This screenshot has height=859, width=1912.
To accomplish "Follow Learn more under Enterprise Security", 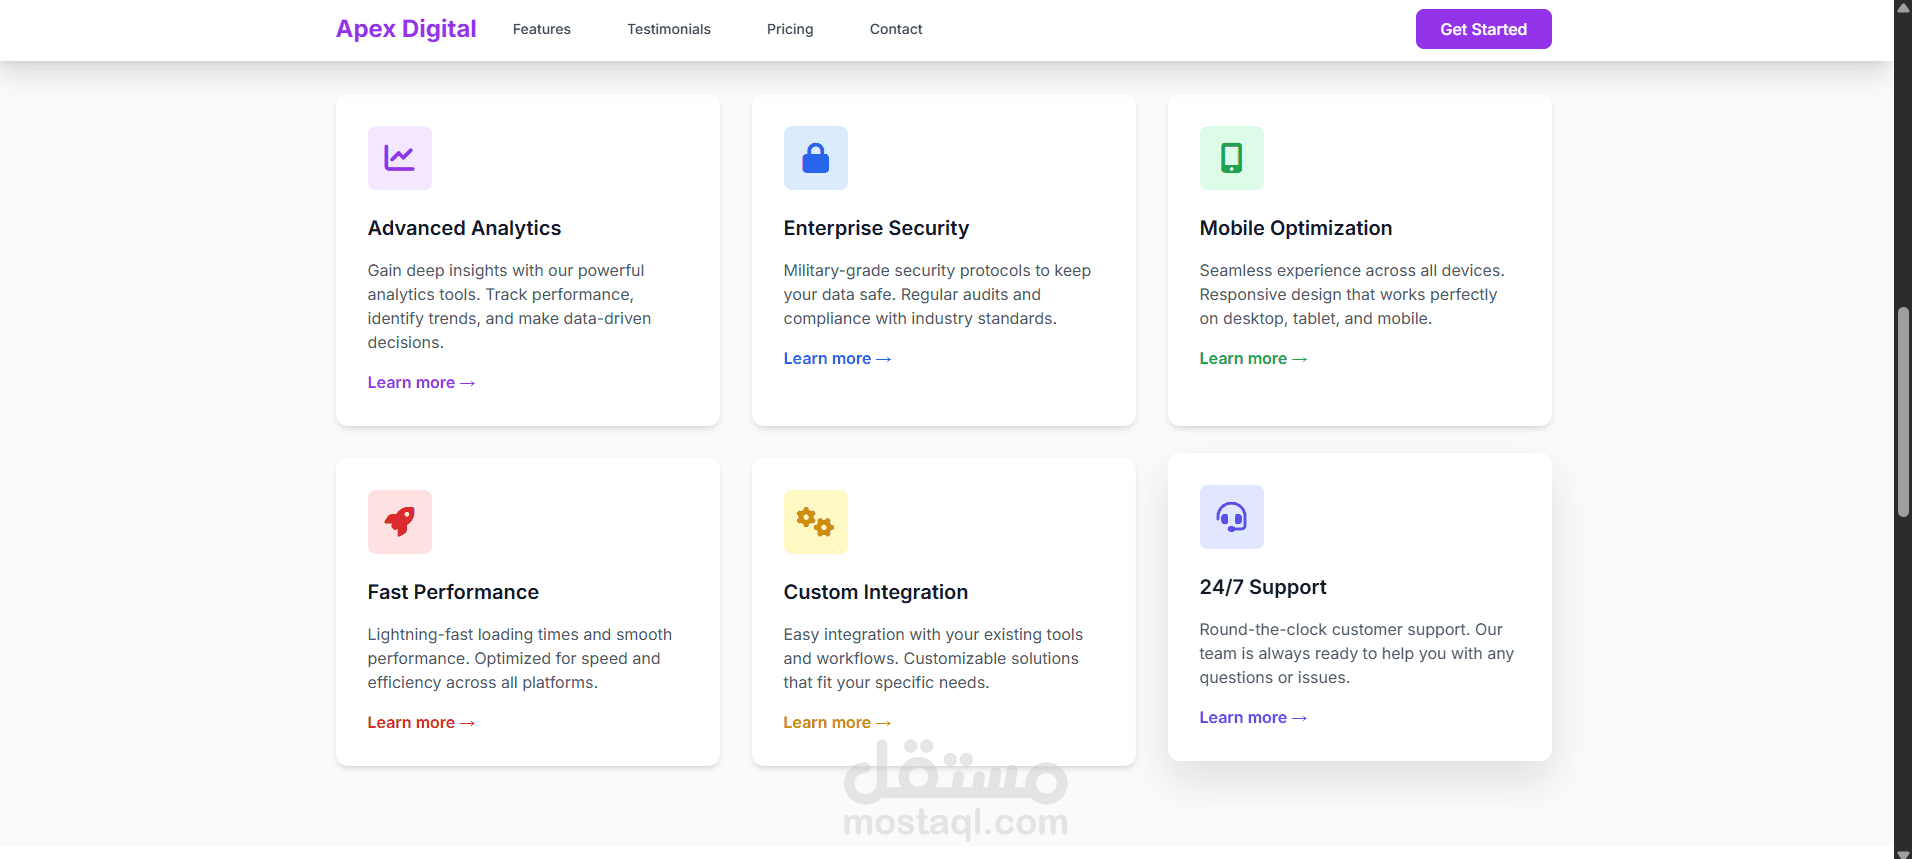I will point(837,358).
